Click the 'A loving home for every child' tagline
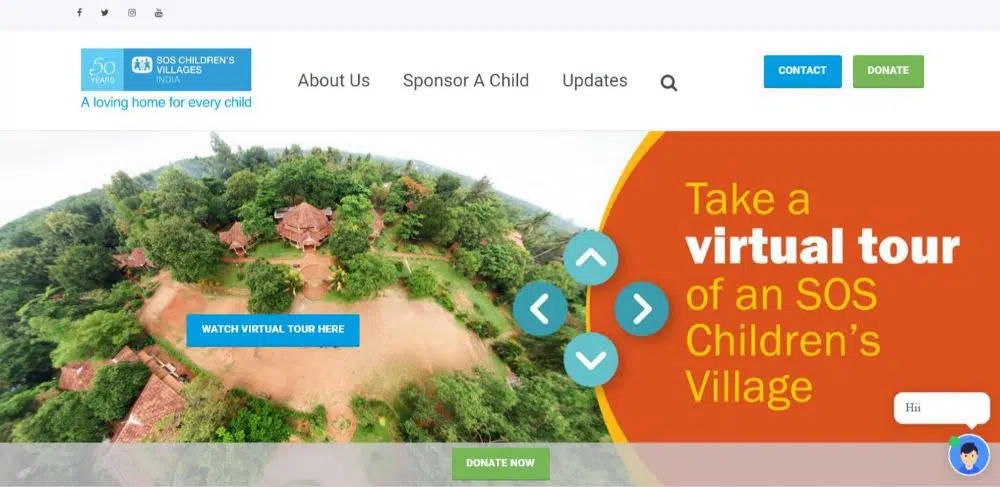The image size is (1000, 487). [x=166, y=103]
